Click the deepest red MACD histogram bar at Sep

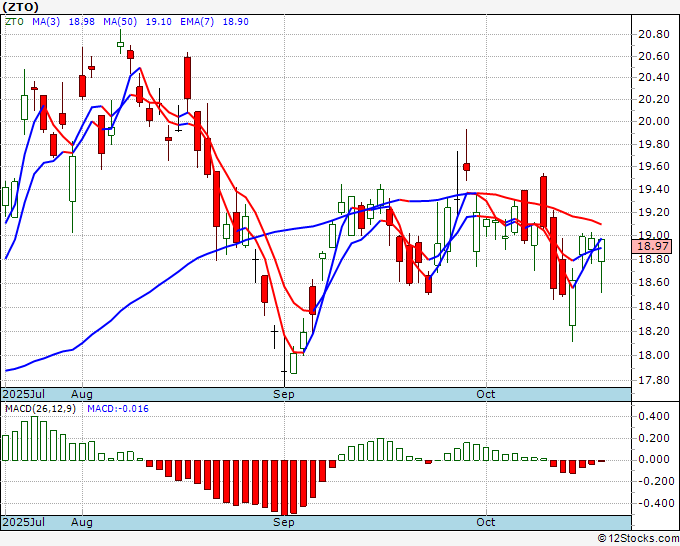[284, 487]
